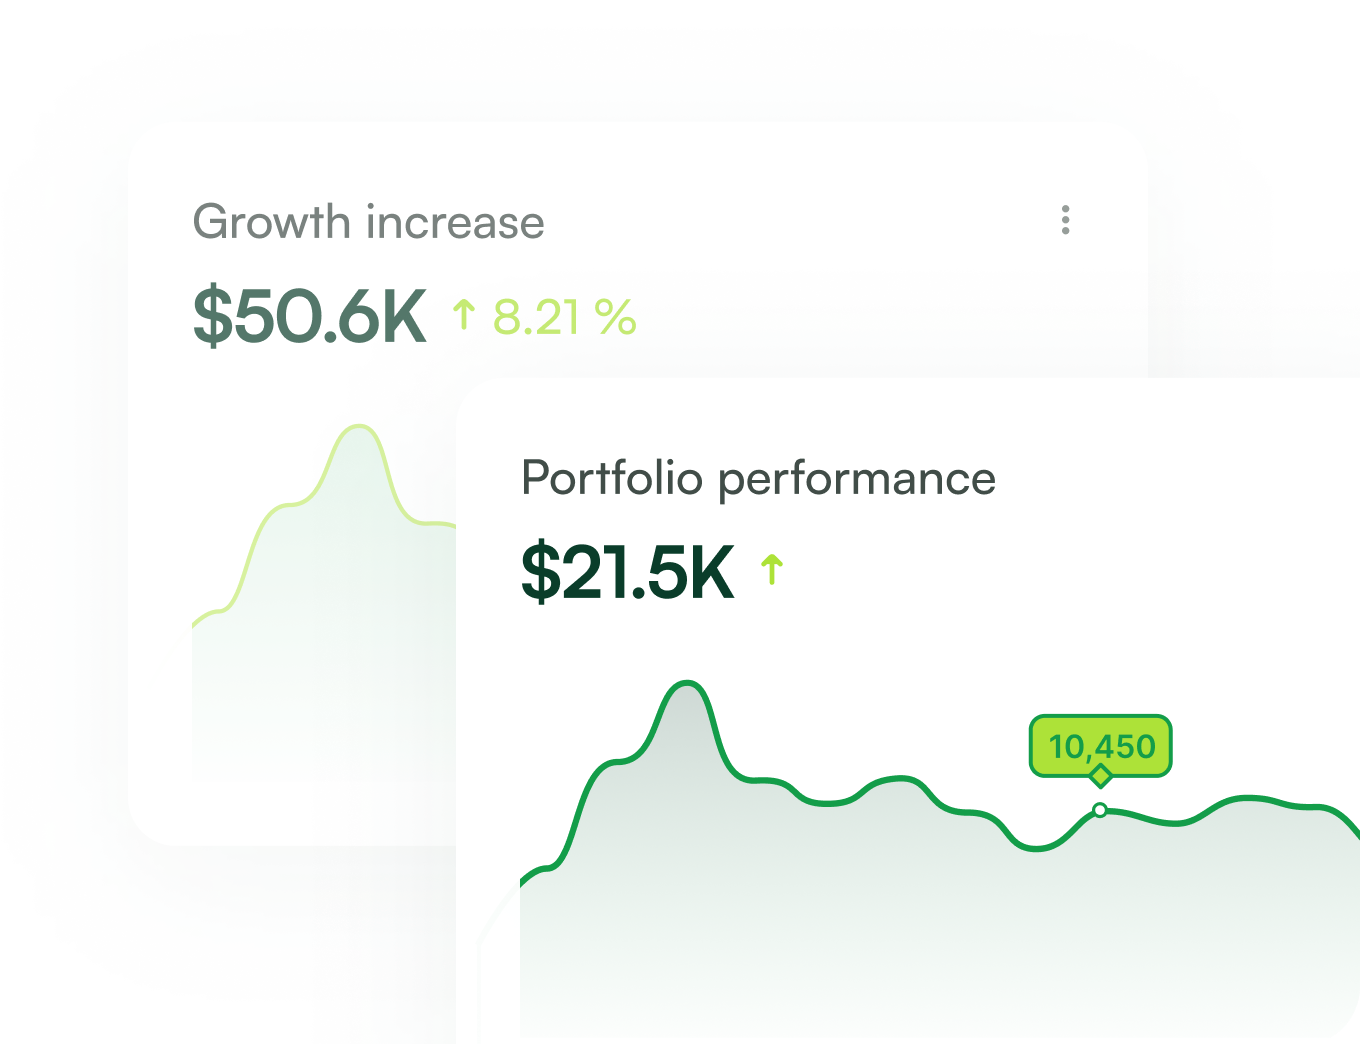The height and width of the screenshot is (1044, 1360).
Task: Click the Growth increase heading
Action: [x=368, y=222]
